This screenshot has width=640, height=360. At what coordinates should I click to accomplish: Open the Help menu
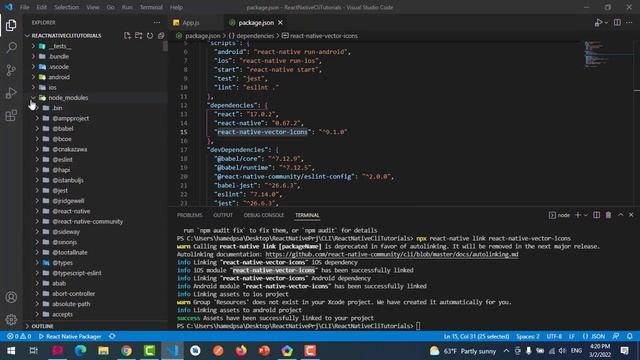tap(176, 7)
